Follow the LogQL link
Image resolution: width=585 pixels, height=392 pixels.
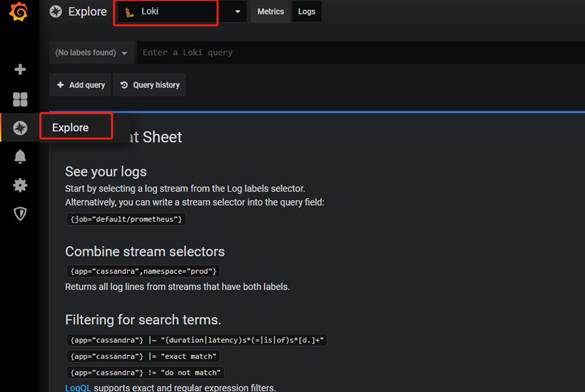(x=78, y=388)
